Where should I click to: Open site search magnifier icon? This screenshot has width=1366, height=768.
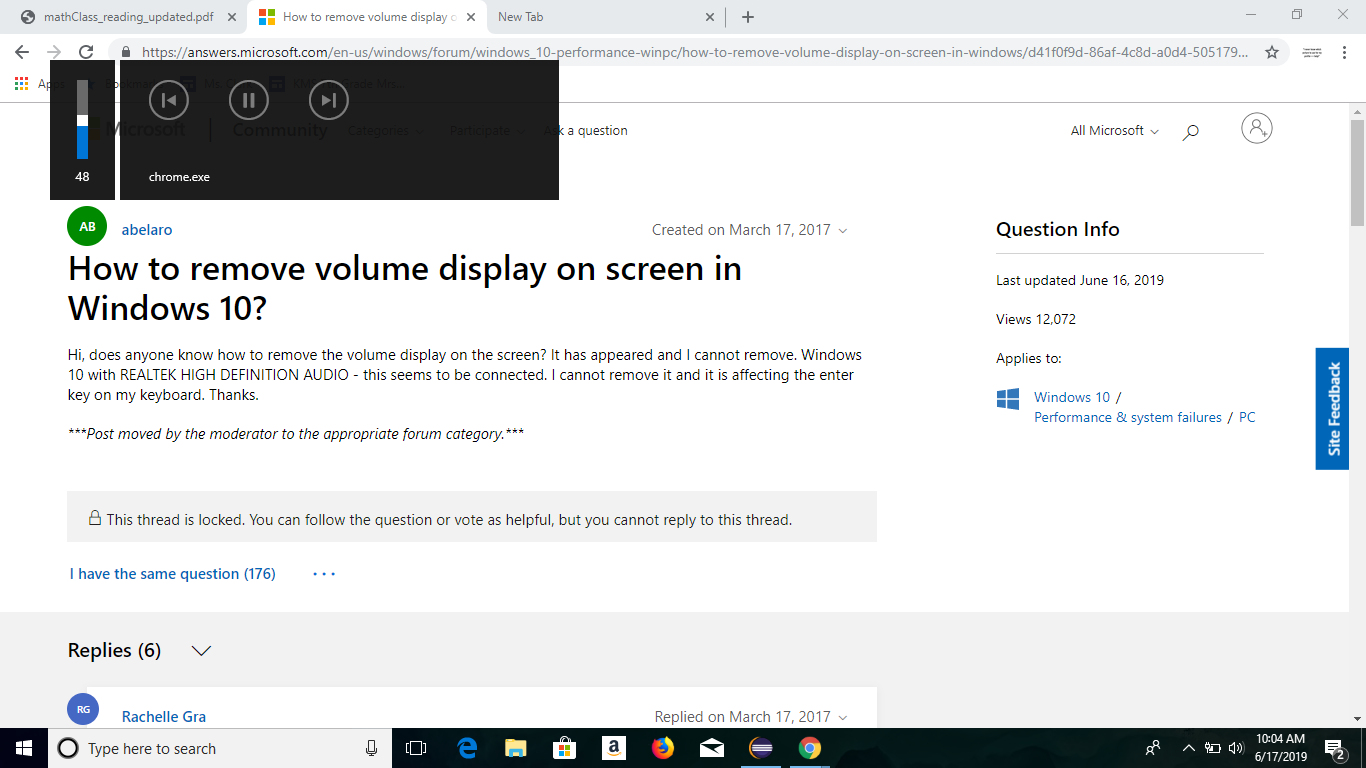point(1190,131)
